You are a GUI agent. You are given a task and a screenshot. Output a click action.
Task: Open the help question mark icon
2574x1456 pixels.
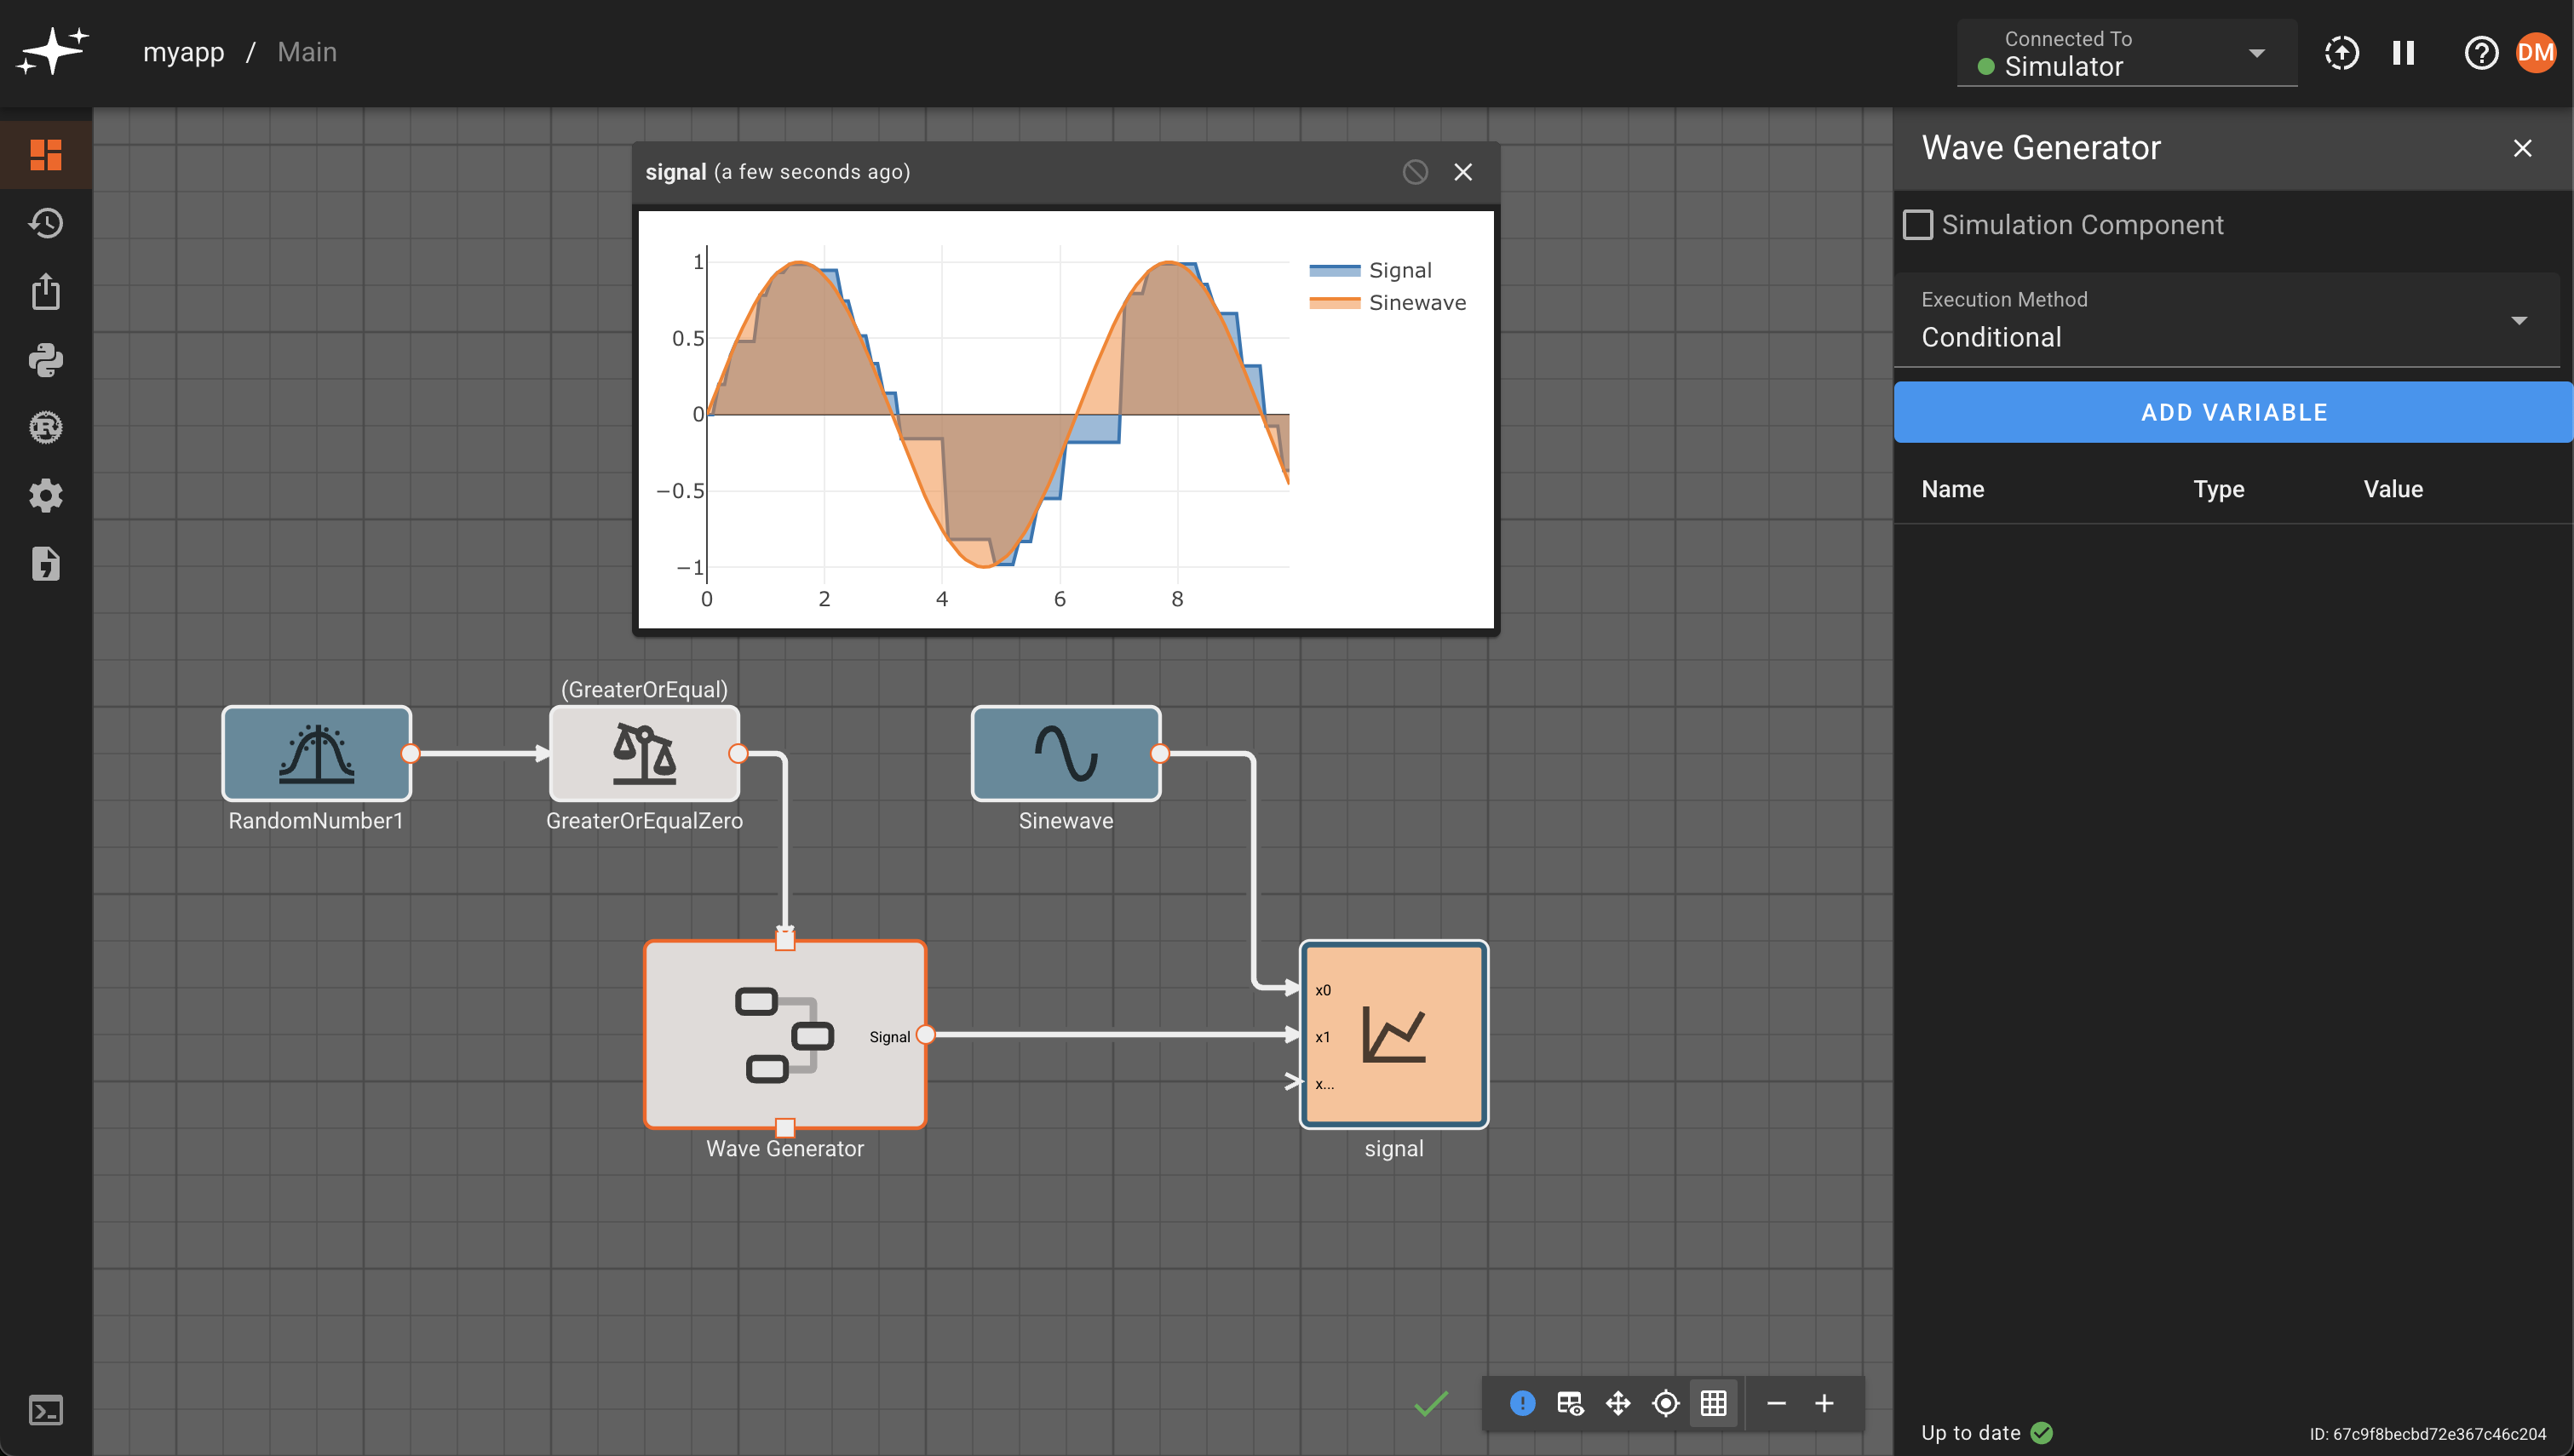(2481, 53)
